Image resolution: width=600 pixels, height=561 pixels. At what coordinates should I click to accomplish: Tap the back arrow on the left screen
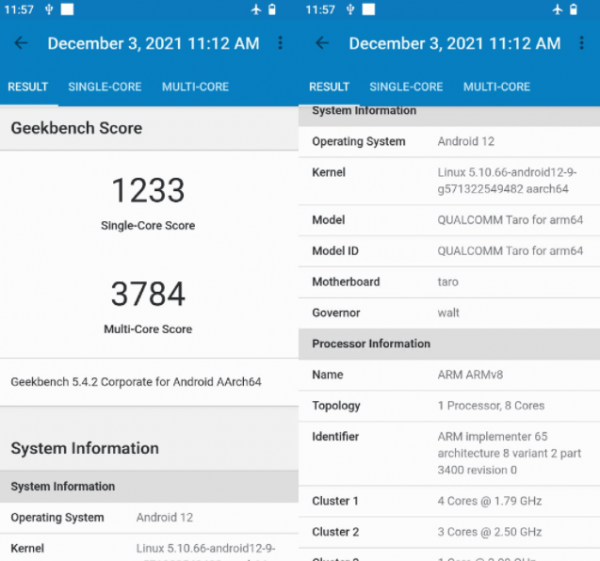(21, 44)
